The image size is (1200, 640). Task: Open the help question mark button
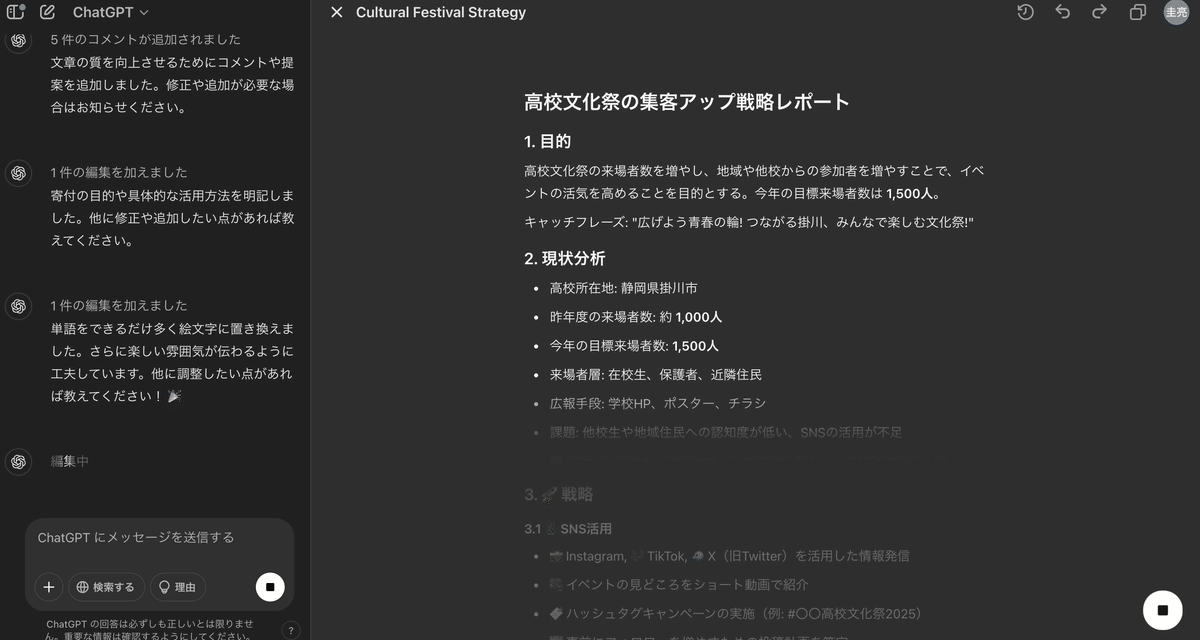pyautogui.click(x=291, y=630)
